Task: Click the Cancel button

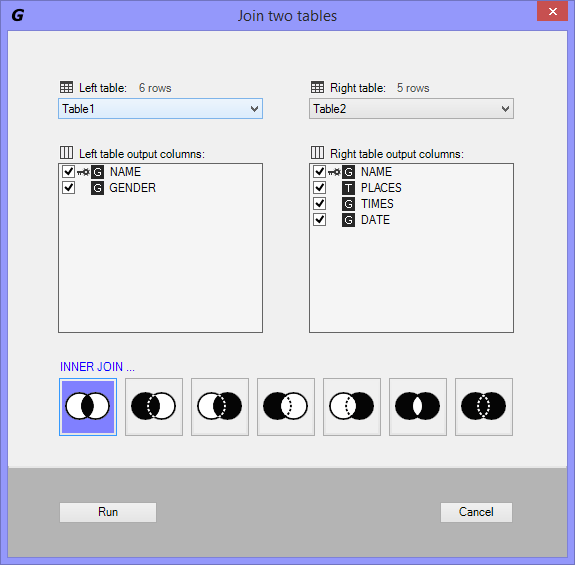Action: [476, 512]
